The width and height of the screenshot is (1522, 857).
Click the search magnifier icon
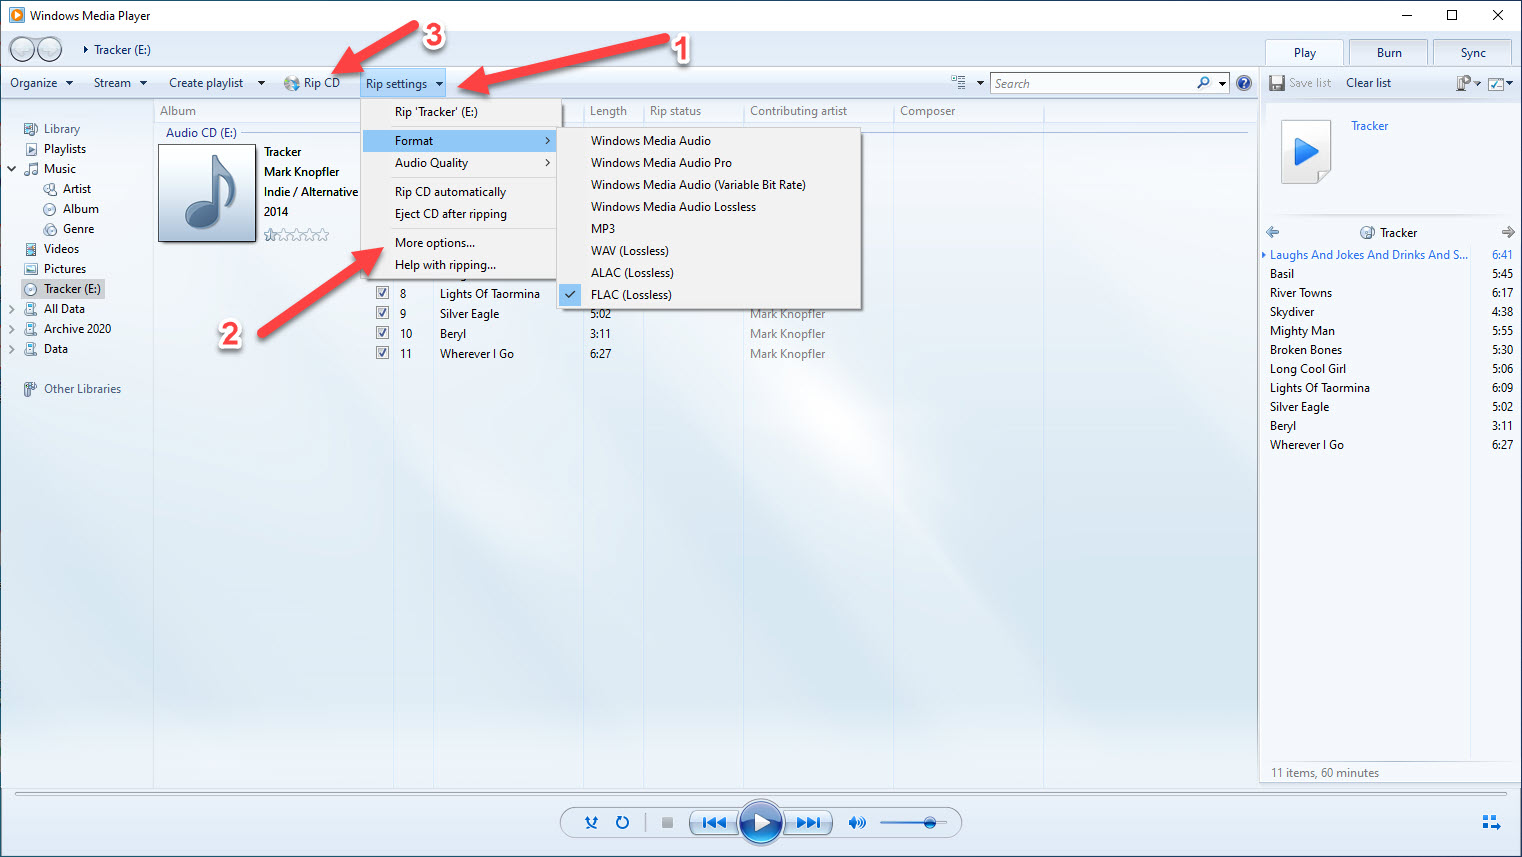pos(1203,83)
